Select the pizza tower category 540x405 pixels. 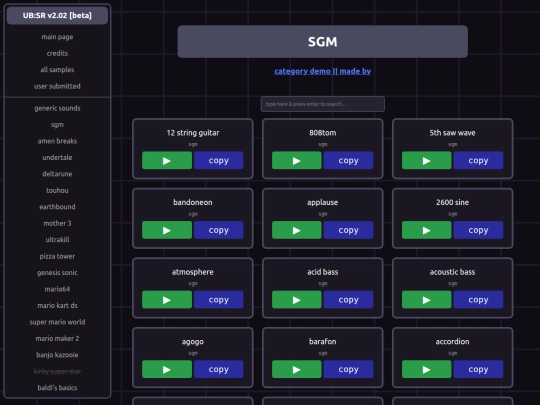57,256
